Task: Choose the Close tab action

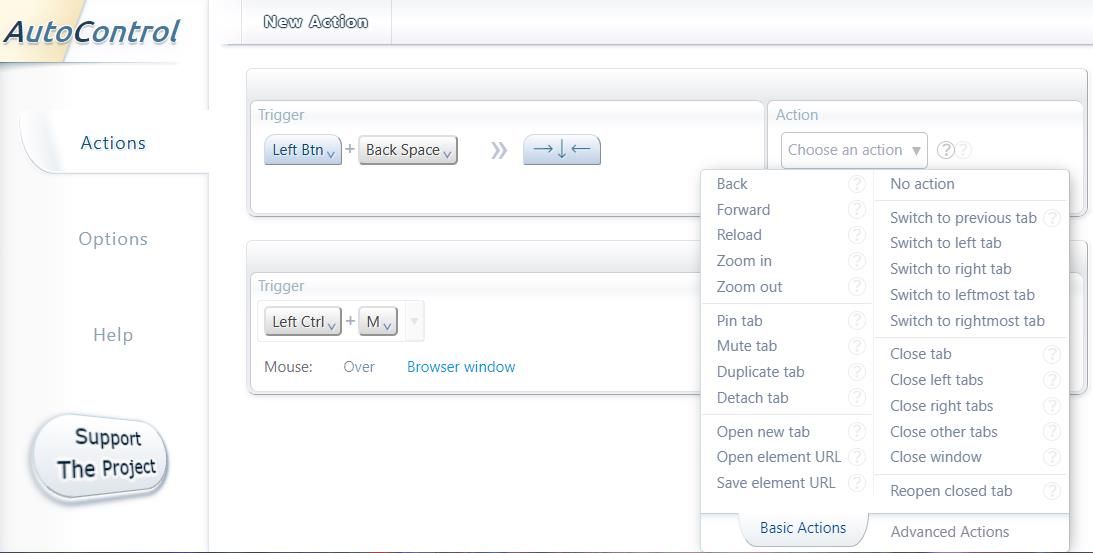Action: tap(920, 354)
